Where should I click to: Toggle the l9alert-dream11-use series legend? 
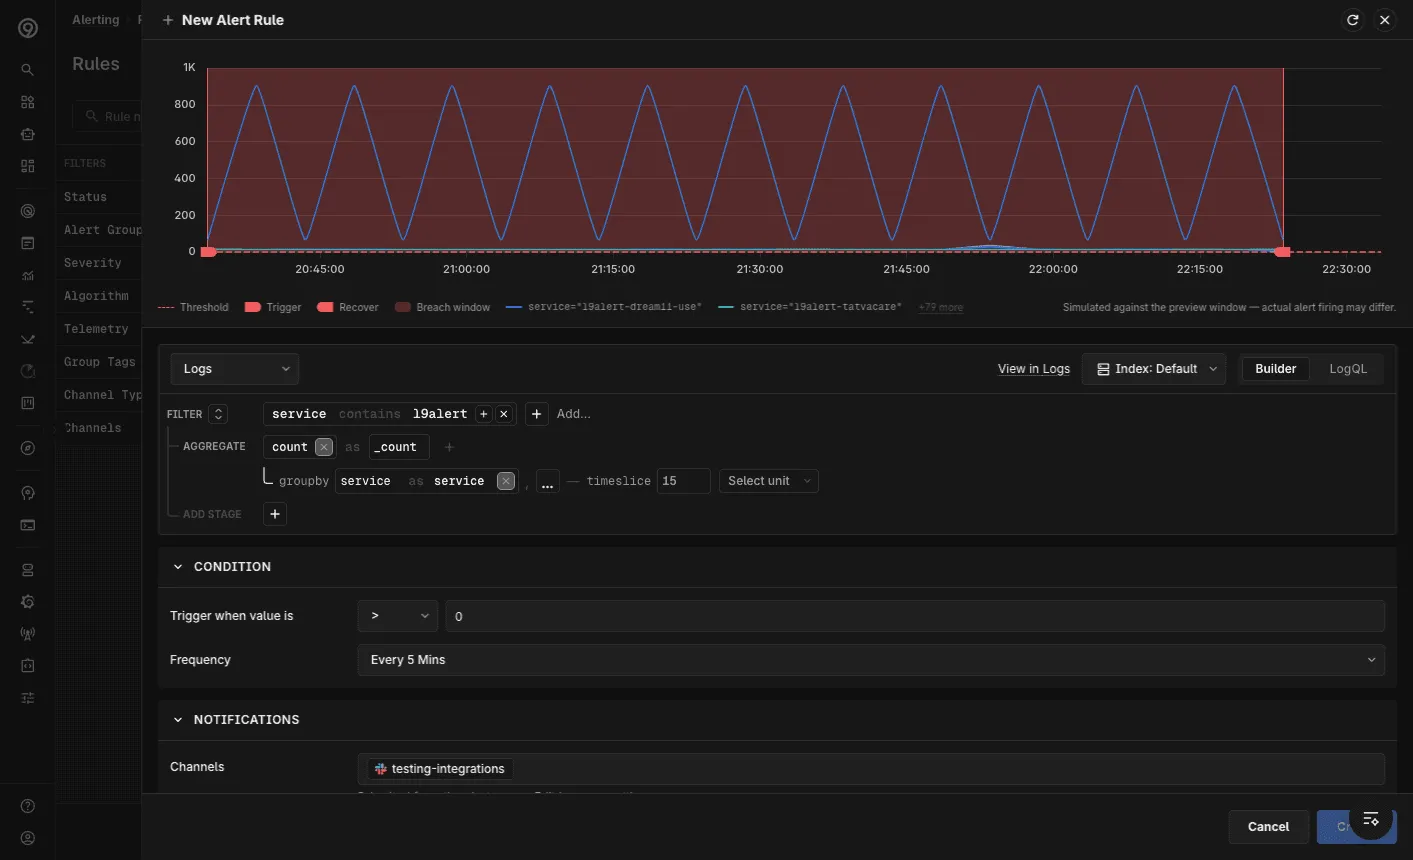(x=604, y=307)
